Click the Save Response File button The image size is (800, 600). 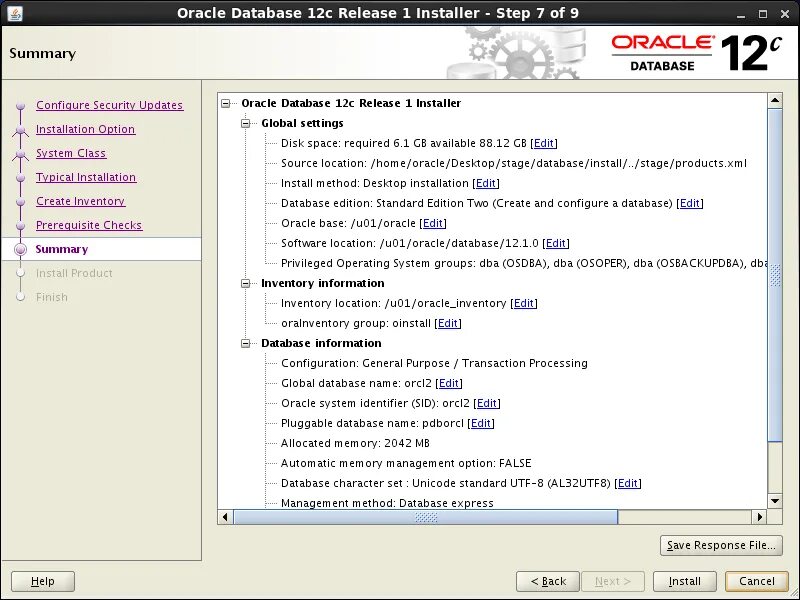coord(721,545)
